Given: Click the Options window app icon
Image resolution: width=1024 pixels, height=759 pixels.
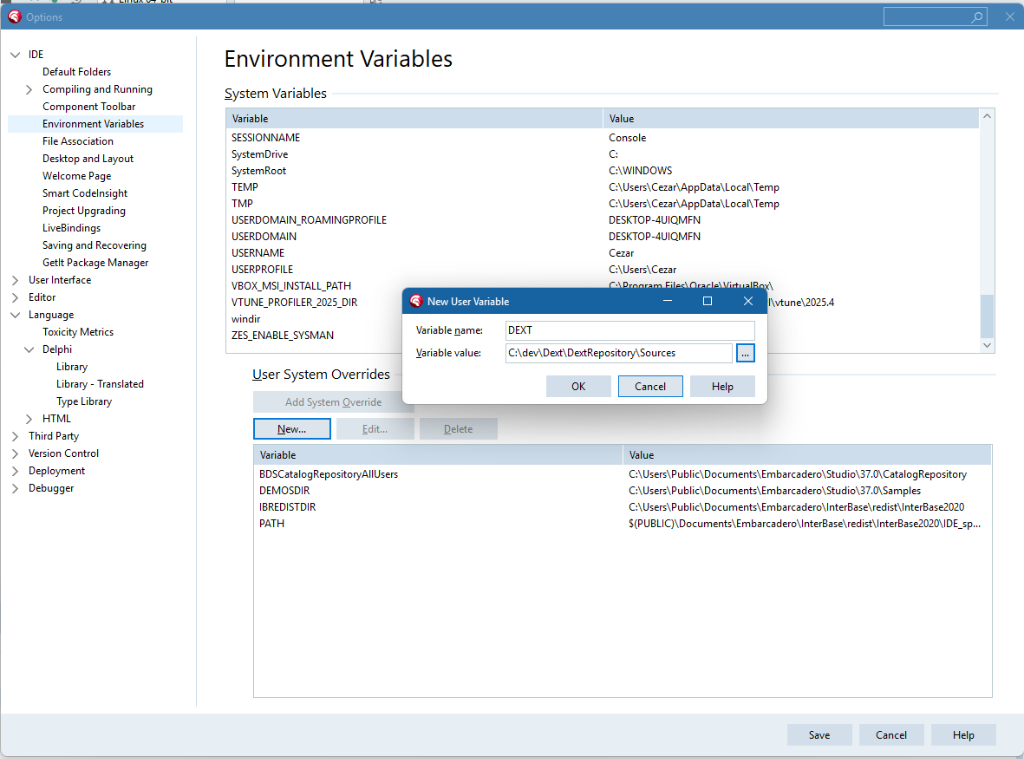Looking at the screenshot, I should click(x=14, y=17).
